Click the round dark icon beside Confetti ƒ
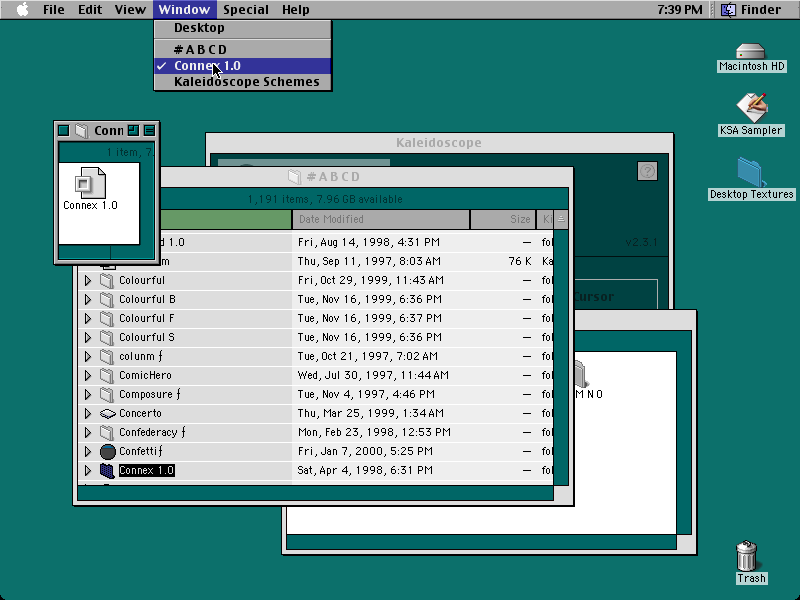 [x=107, y=452]
